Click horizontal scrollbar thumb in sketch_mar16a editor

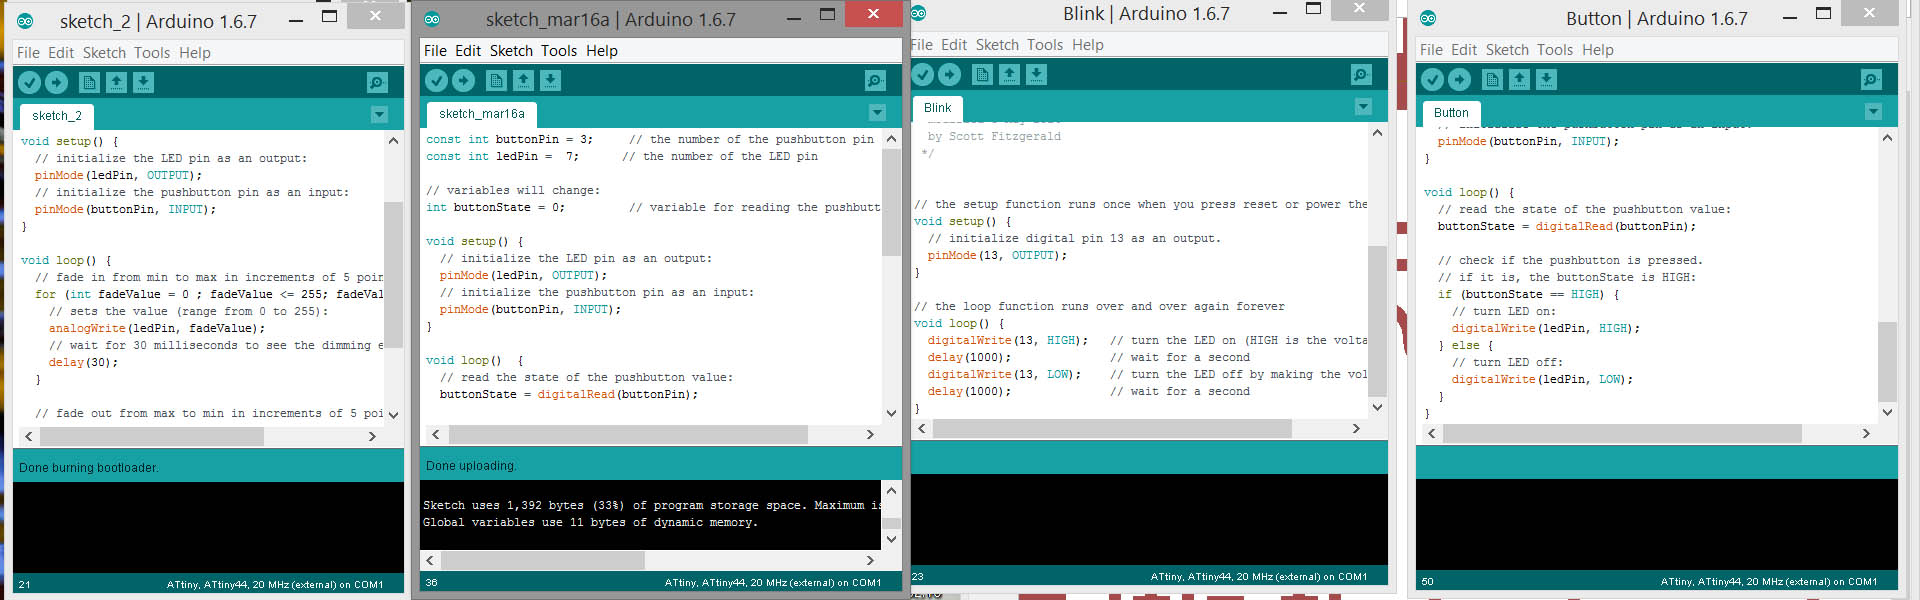(628, 434)
